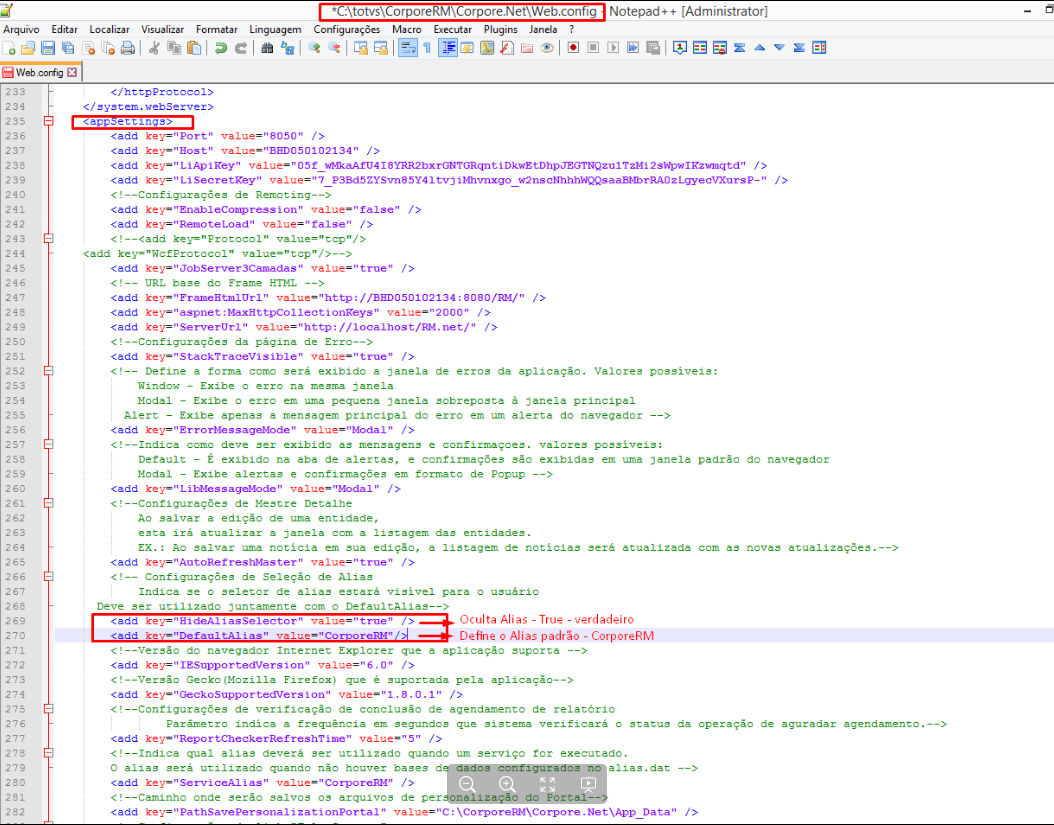This screenshot has width=1054, height=825.
Task: Collapse the appSettings fold at line 235
Action: click(48, 121)
